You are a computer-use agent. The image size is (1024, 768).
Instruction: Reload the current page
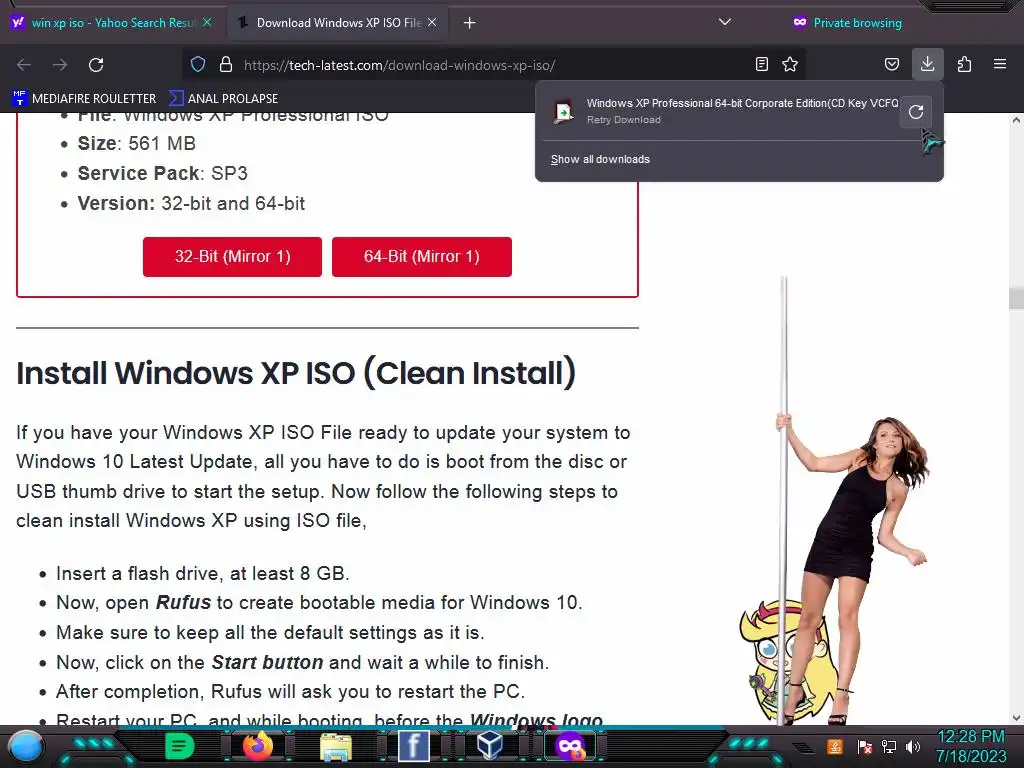click(96, 65)
